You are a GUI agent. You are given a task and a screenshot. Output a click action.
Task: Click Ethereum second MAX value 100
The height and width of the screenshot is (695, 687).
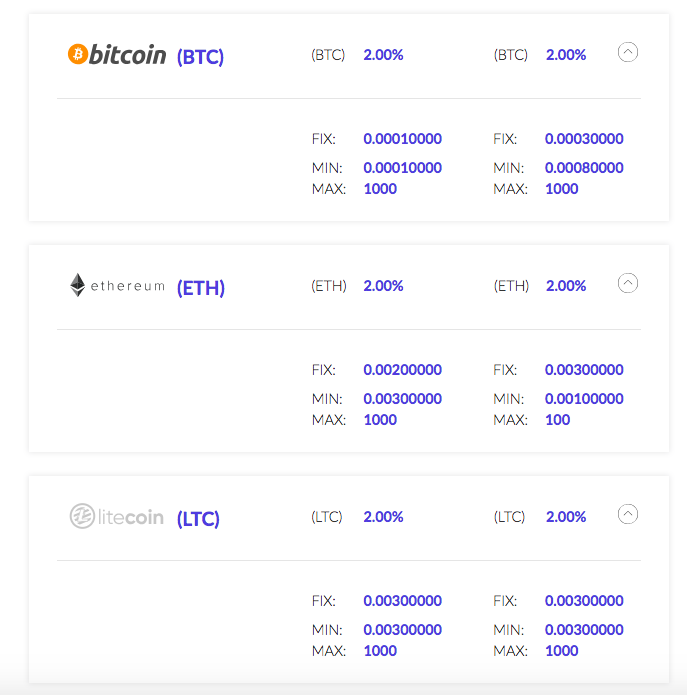click(x=558, y=420)
